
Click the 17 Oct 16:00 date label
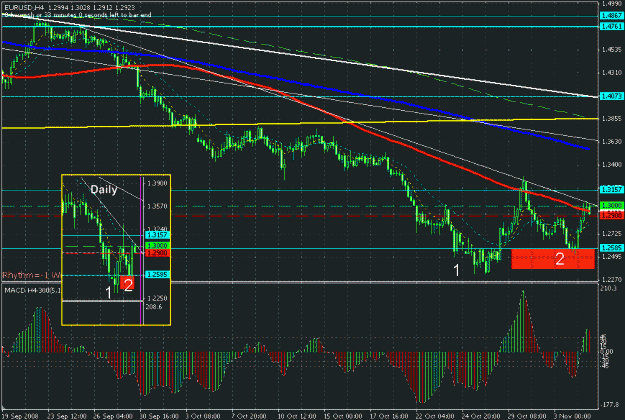point(389,416)
